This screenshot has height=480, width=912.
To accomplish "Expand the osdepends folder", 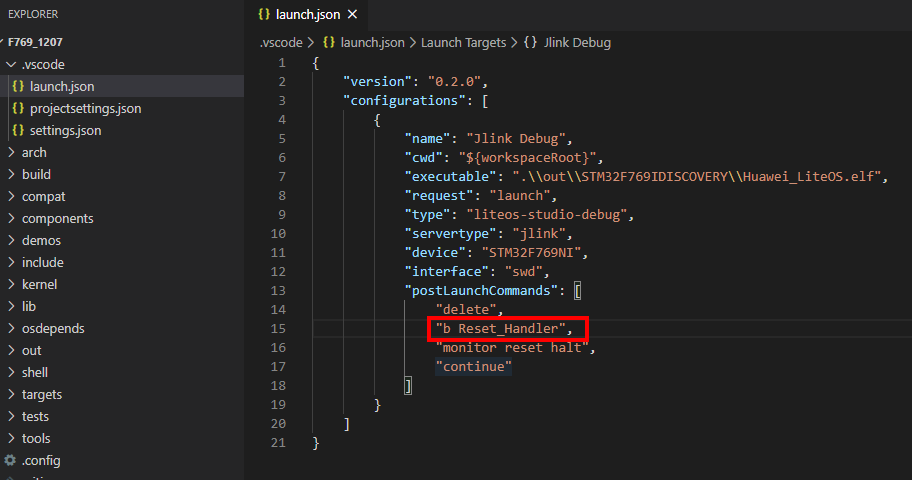I will [x=11, y=328].
